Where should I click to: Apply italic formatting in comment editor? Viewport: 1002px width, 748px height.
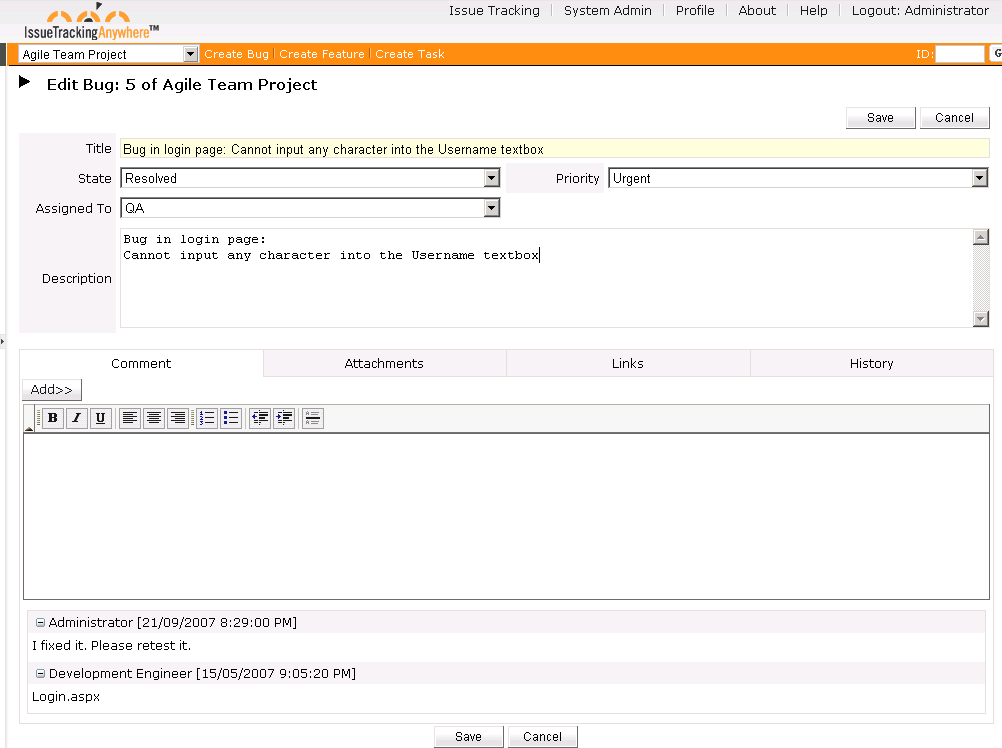77,418
